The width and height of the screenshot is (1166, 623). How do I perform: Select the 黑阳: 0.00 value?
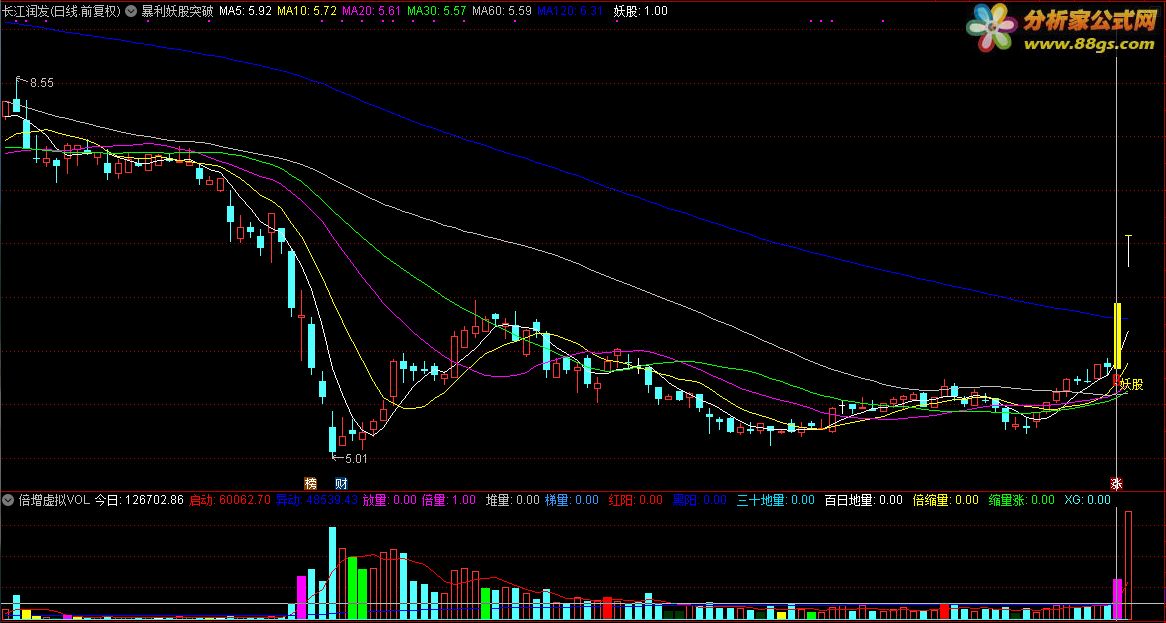click(x=700, y=500)
